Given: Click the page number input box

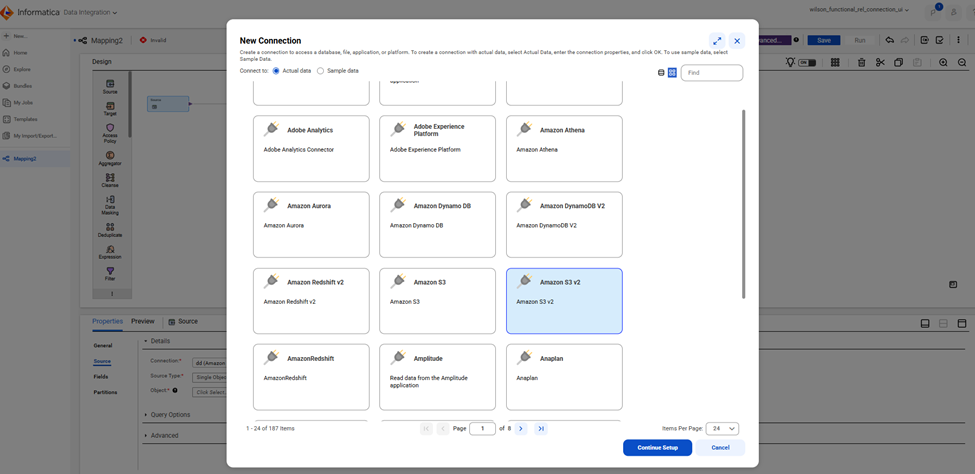Looking at the screenshot, I should pyautogui.click(x=483, y=429).
